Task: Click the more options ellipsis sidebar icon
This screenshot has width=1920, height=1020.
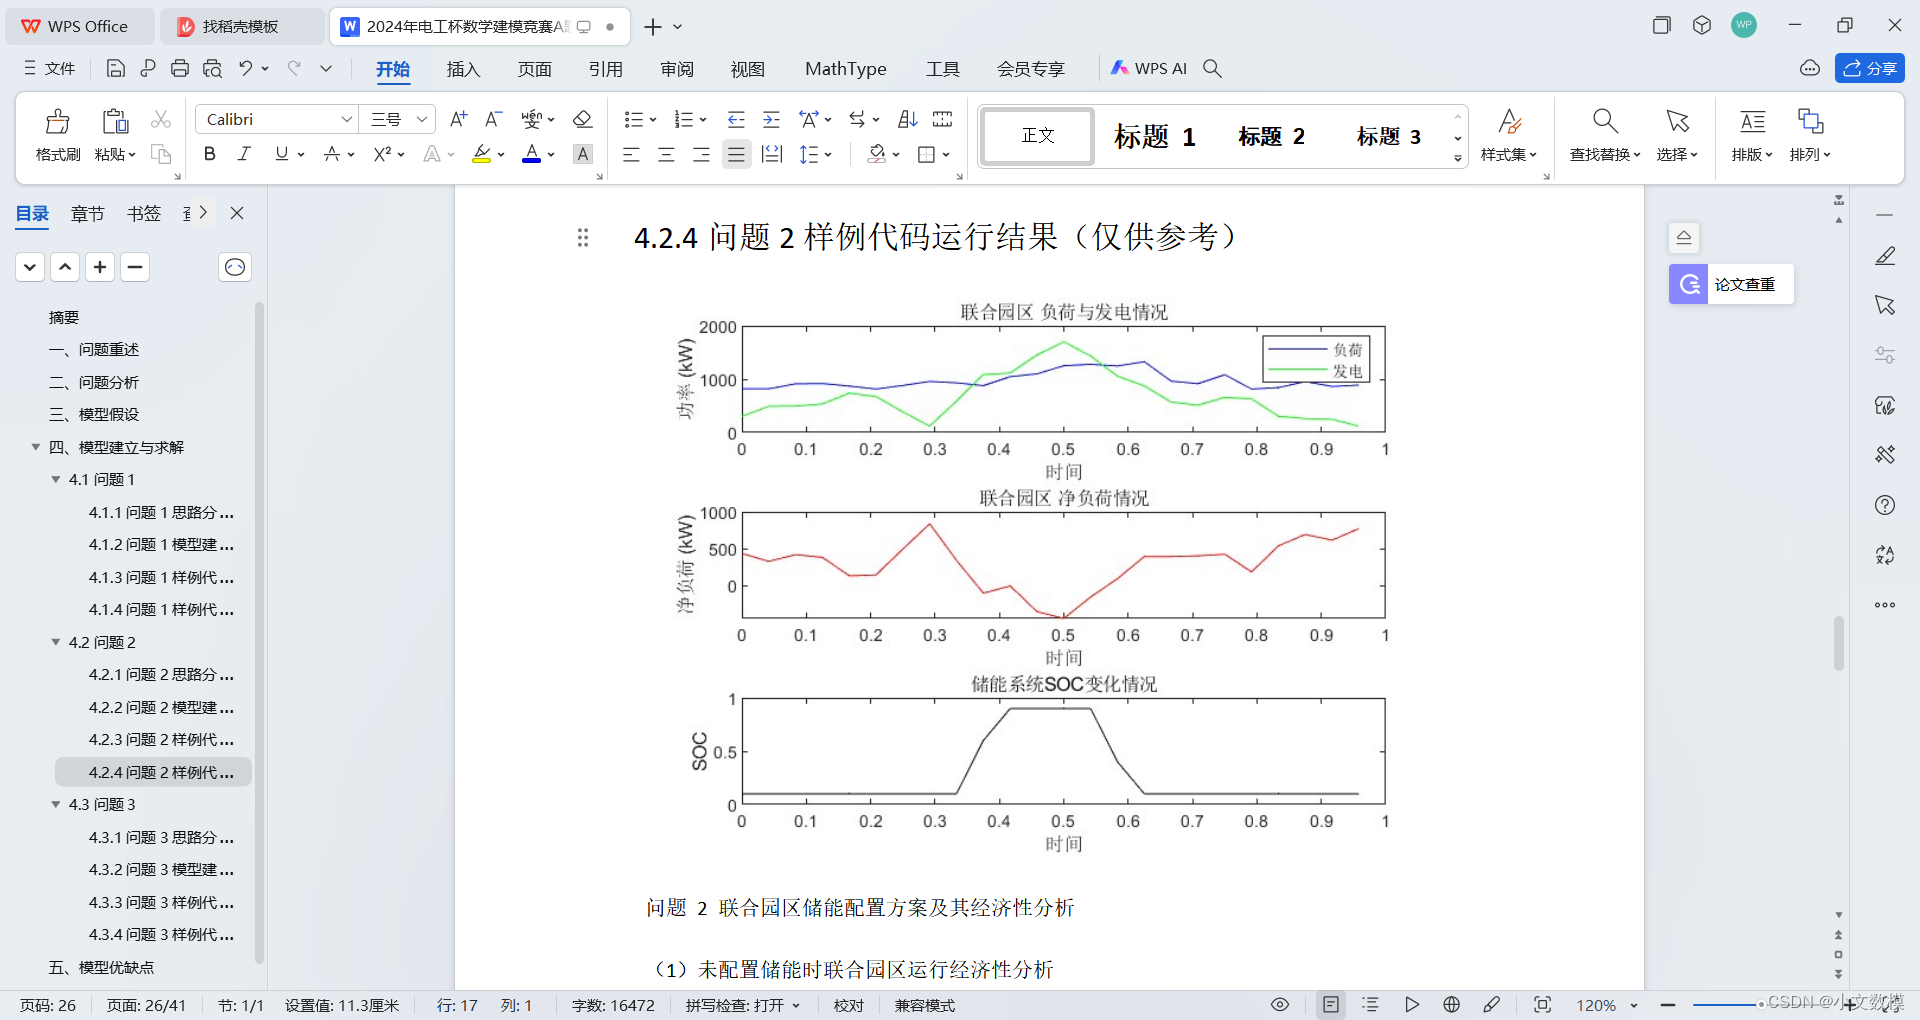Action: (x=1885, y=605)
